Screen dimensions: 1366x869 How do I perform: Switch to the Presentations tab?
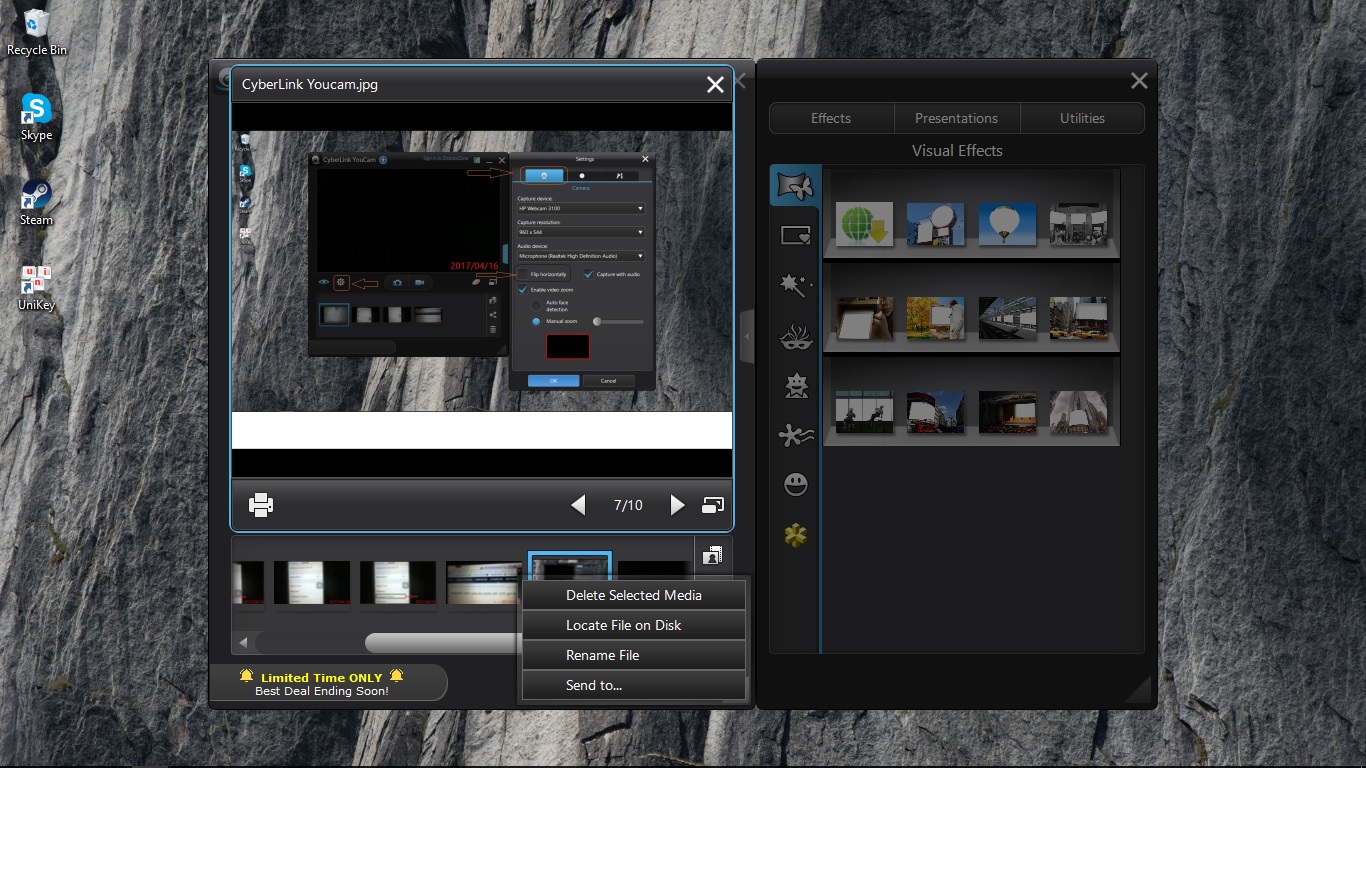point(957,118)
